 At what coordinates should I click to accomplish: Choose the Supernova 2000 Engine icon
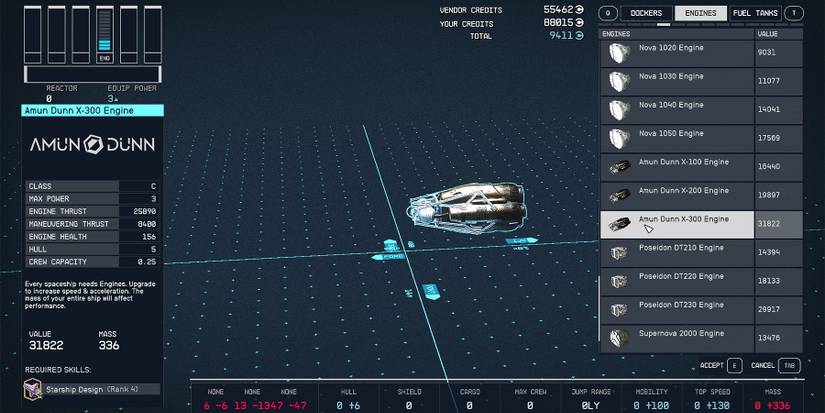(x=619, y=337)
